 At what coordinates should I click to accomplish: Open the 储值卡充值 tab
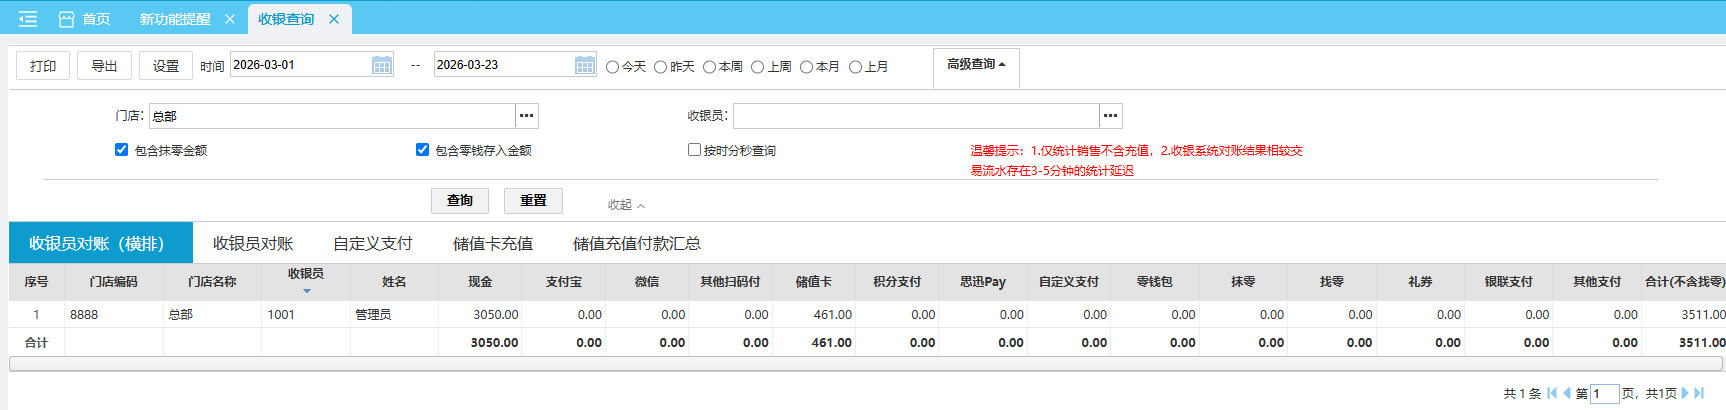(492, 243)
